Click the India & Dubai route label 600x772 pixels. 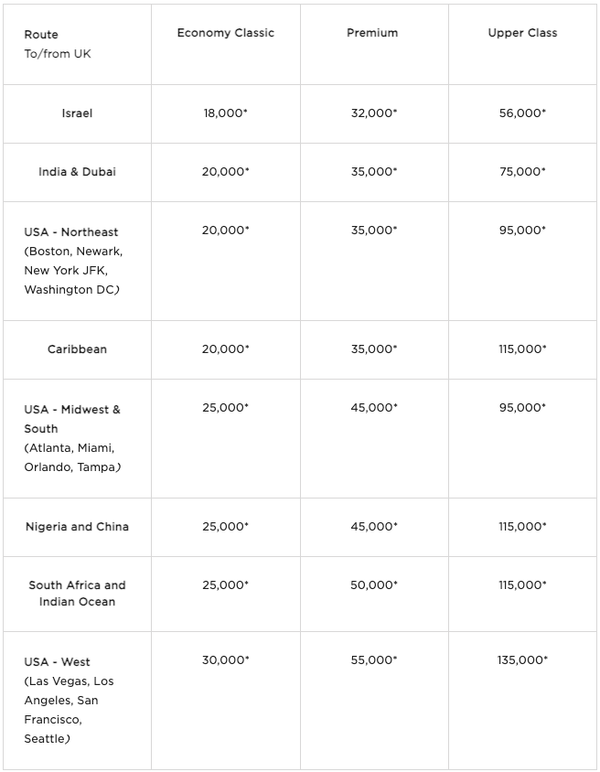coord(77,172)
